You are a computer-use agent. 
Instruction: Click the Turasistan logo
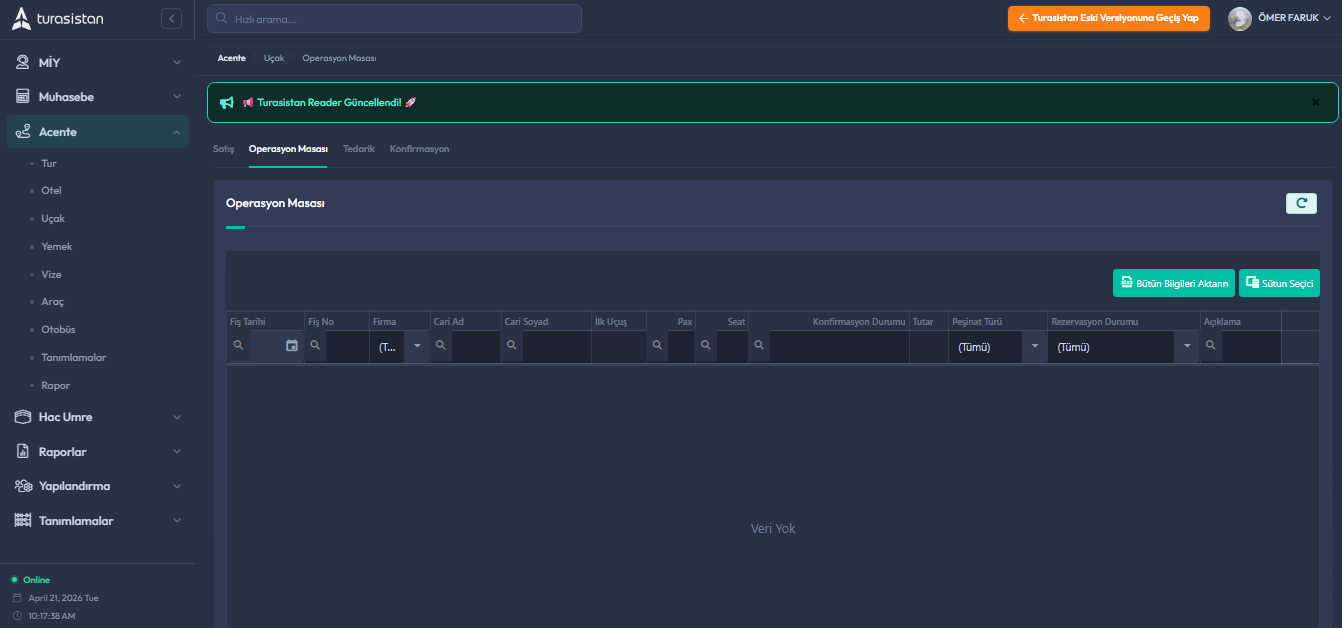pyautogui.click(x=57, y=19)
